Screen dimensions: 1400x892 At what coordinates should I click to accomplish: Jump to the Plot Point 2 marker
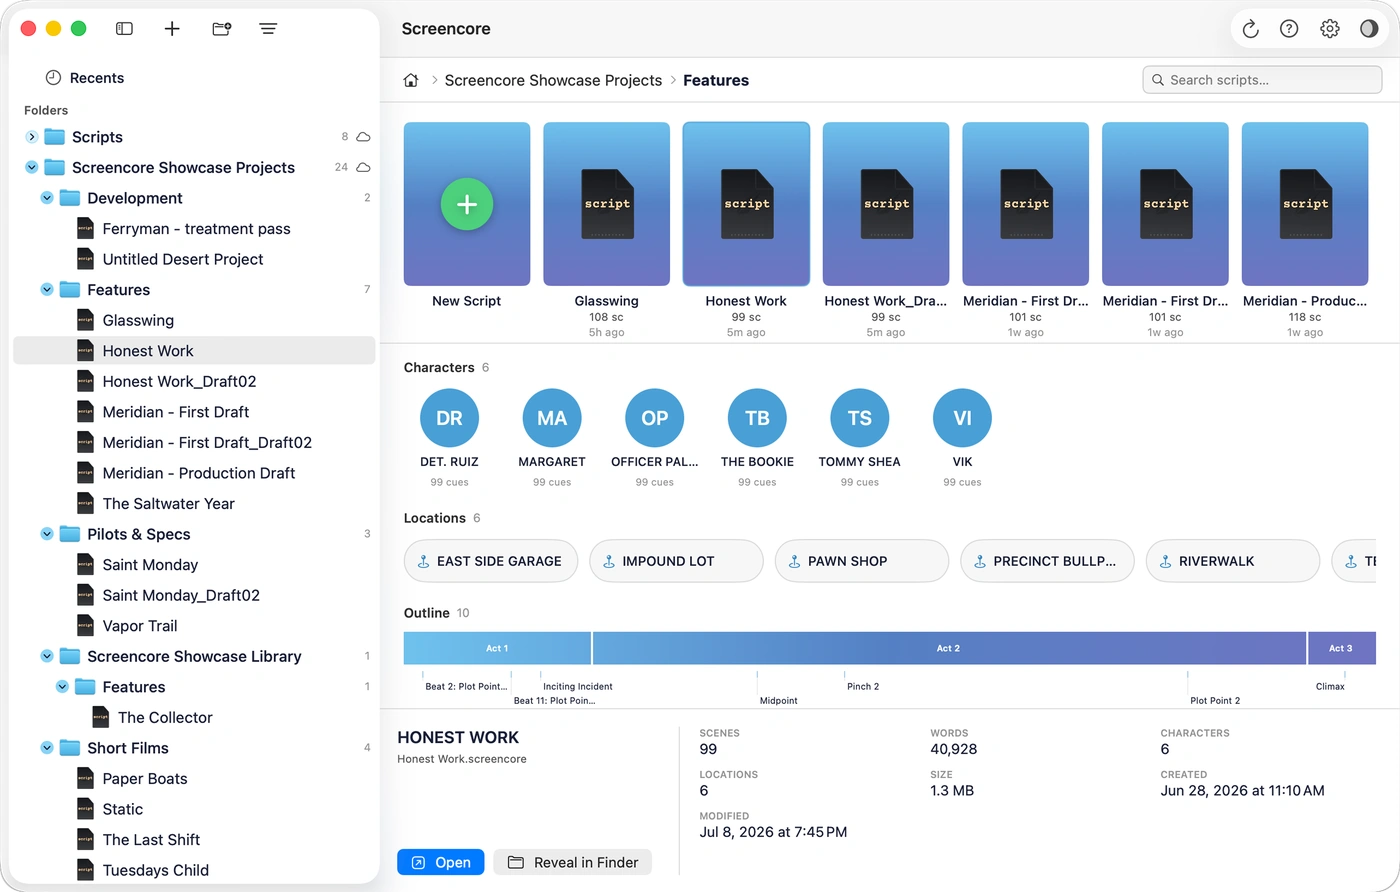(x=1215, y=701)
